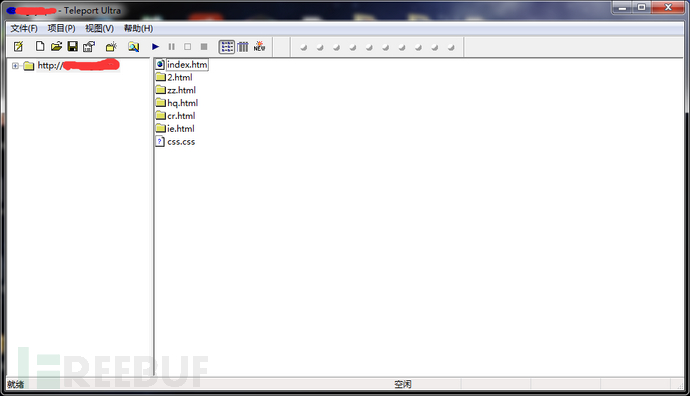This screenshot has height=396, width=690.
Task: Expand the http:// tree node
Action: 15,66
